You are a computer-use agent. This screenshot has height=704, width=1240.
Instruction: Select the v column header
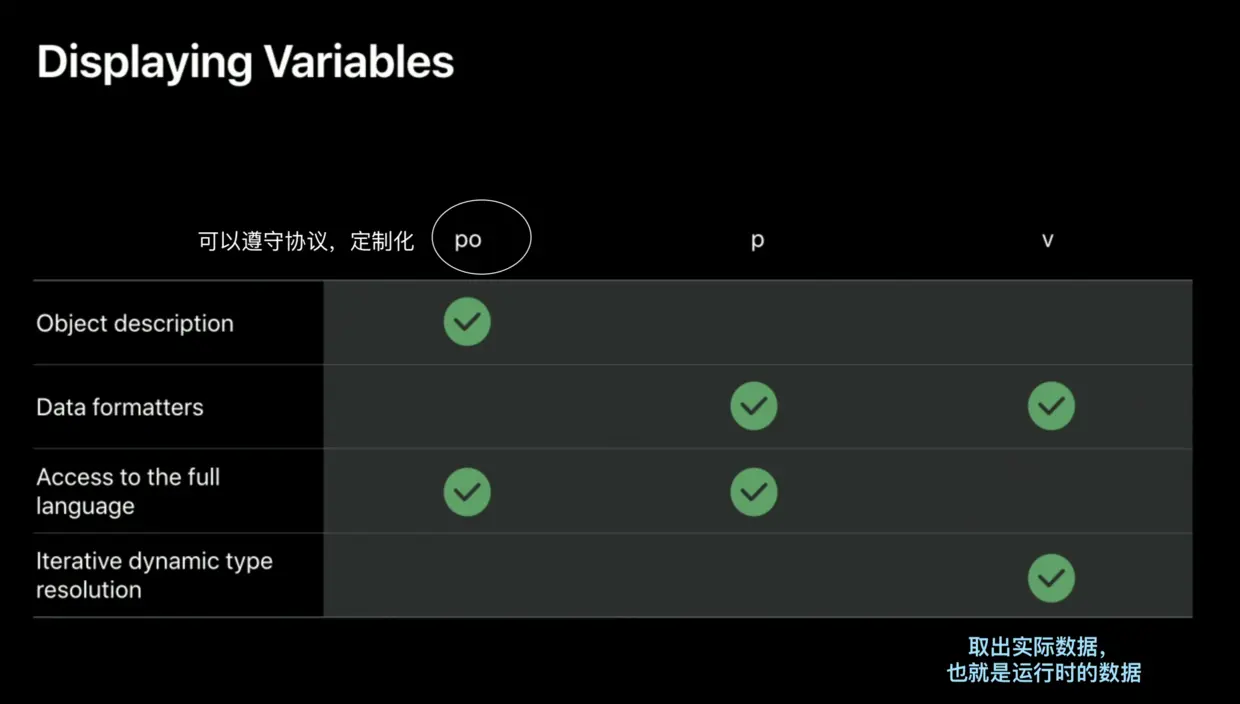click(1047, 240)
